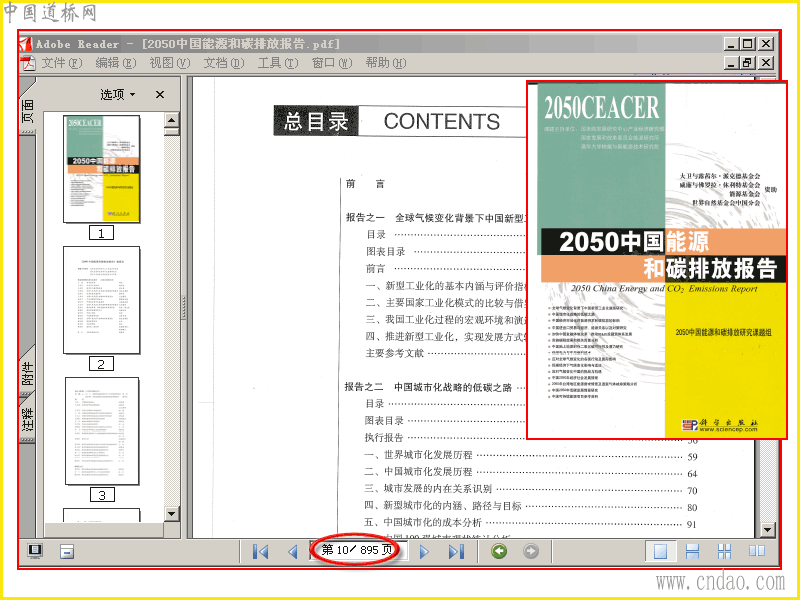The height and width of the screenshot is (600, 800).
Task: Open the 窗口(W) menu
Action: coord(332,63)
